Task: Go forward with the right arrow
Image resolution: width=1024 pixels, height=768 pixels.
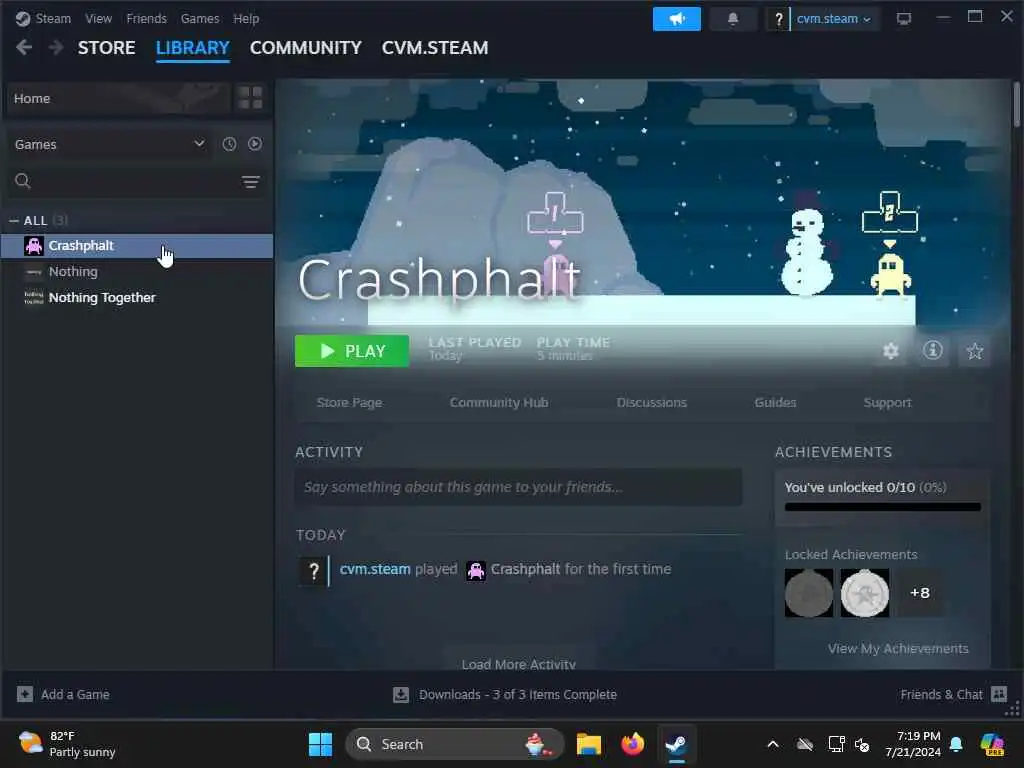Action: (56, 47)
